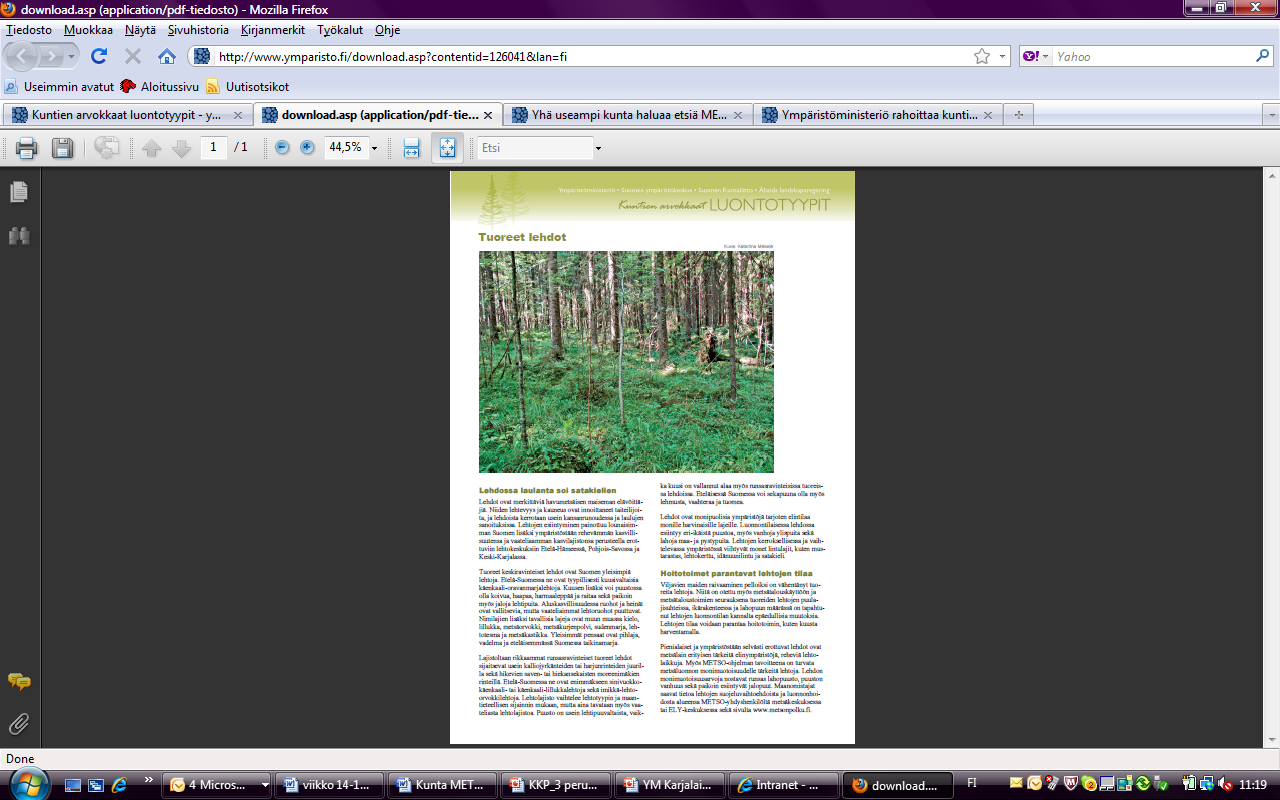The width and height of the screenshot is (1280, 800).
Task: Fit one full page in the window
Action: click(447, 148)
